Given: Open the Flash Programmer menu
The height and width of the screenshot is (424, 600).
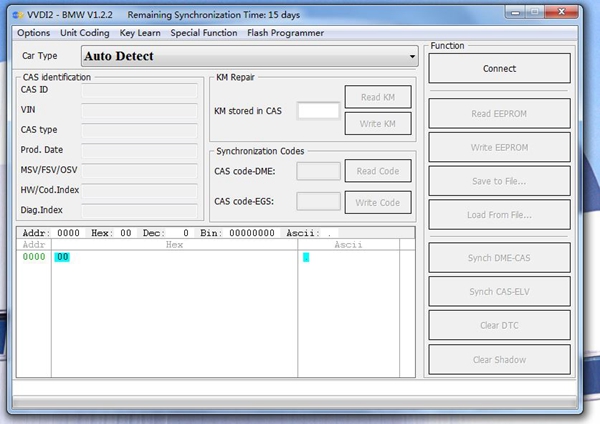Looking at the screenshot, I should [x=285, y=33].
